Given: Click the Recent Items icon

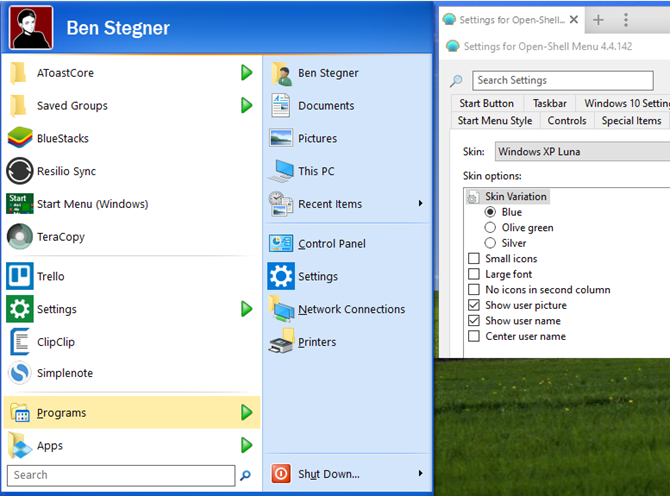Looking at the screenshot, I should point(281,204).
